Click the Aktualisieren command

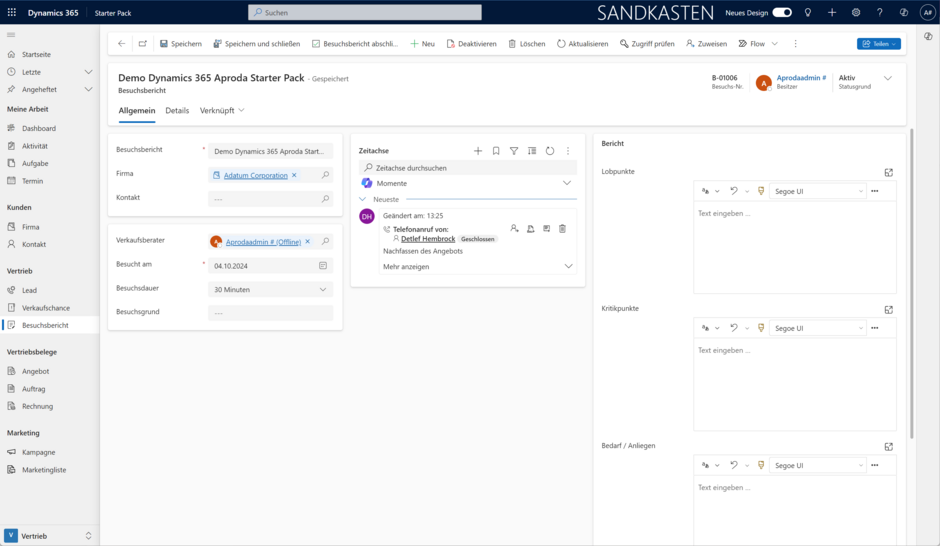pos(582,44)
